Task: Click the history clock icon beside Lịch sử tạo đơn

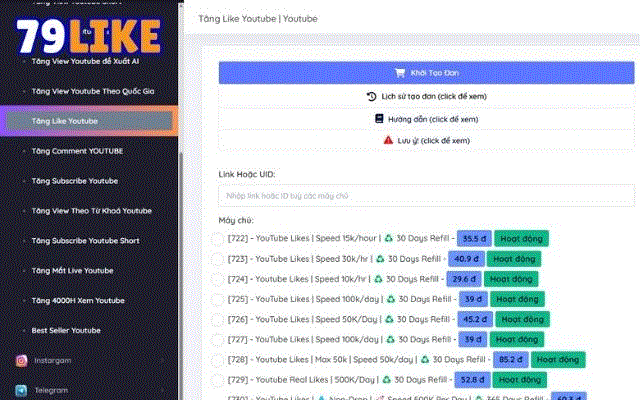Action: (x=371, y=97)
